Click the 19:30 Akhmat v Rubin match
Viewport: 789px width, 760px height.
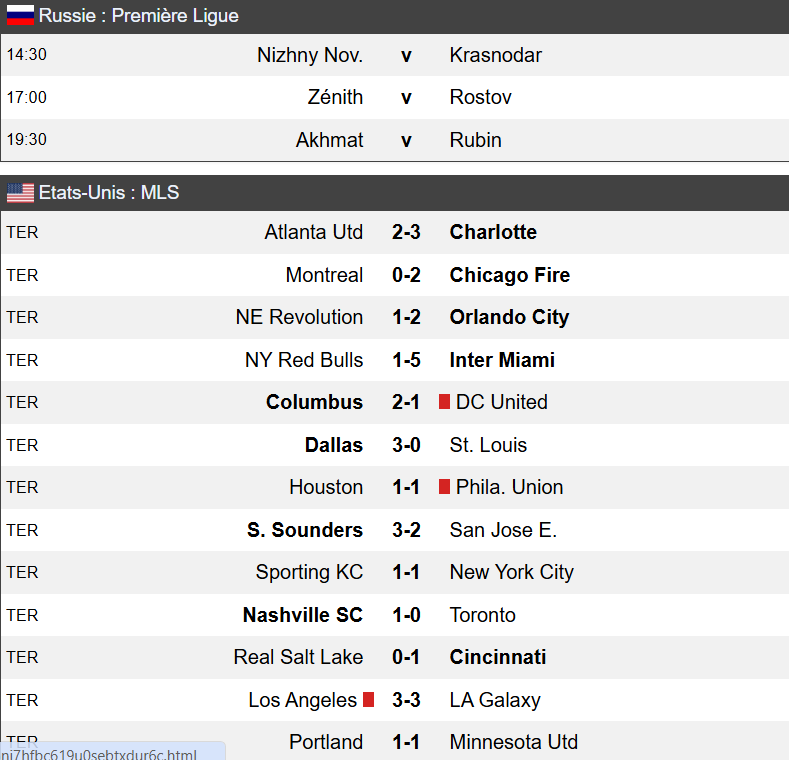click(406, 140)
